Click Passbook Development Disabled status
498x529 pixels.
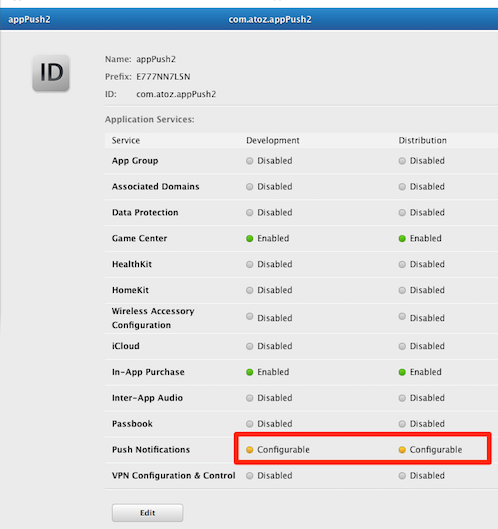pyautogui.click(x=269, y=424)
